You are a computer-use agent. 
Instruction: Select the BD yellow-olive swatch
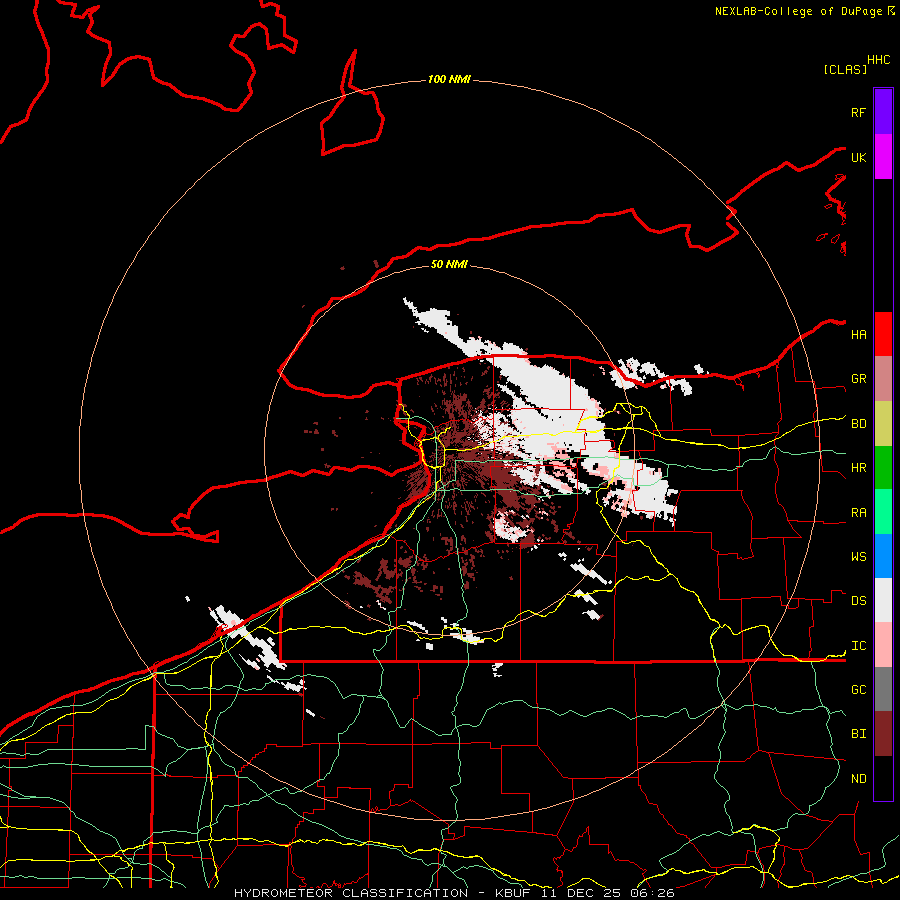(x=883, y=424)
